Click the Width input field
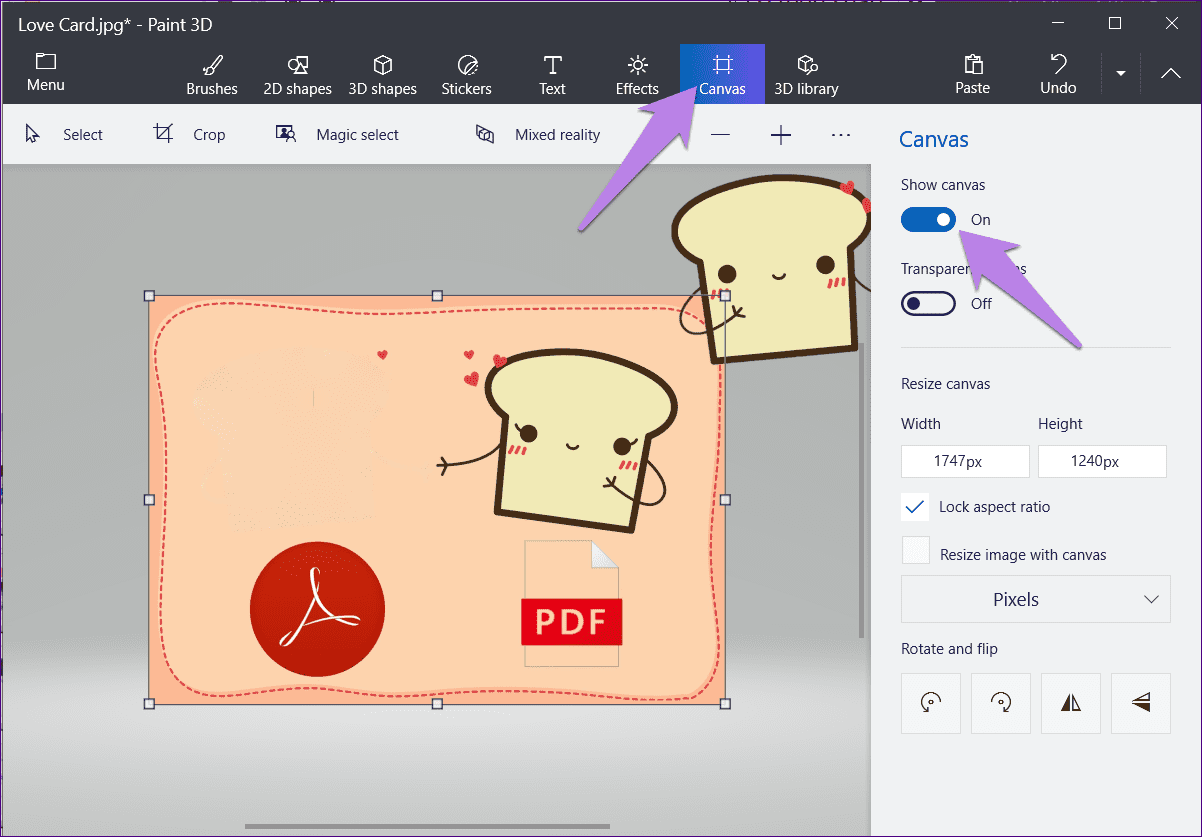Image resolution: width=1202 pixels, height=837 pixels. point(965,461)
